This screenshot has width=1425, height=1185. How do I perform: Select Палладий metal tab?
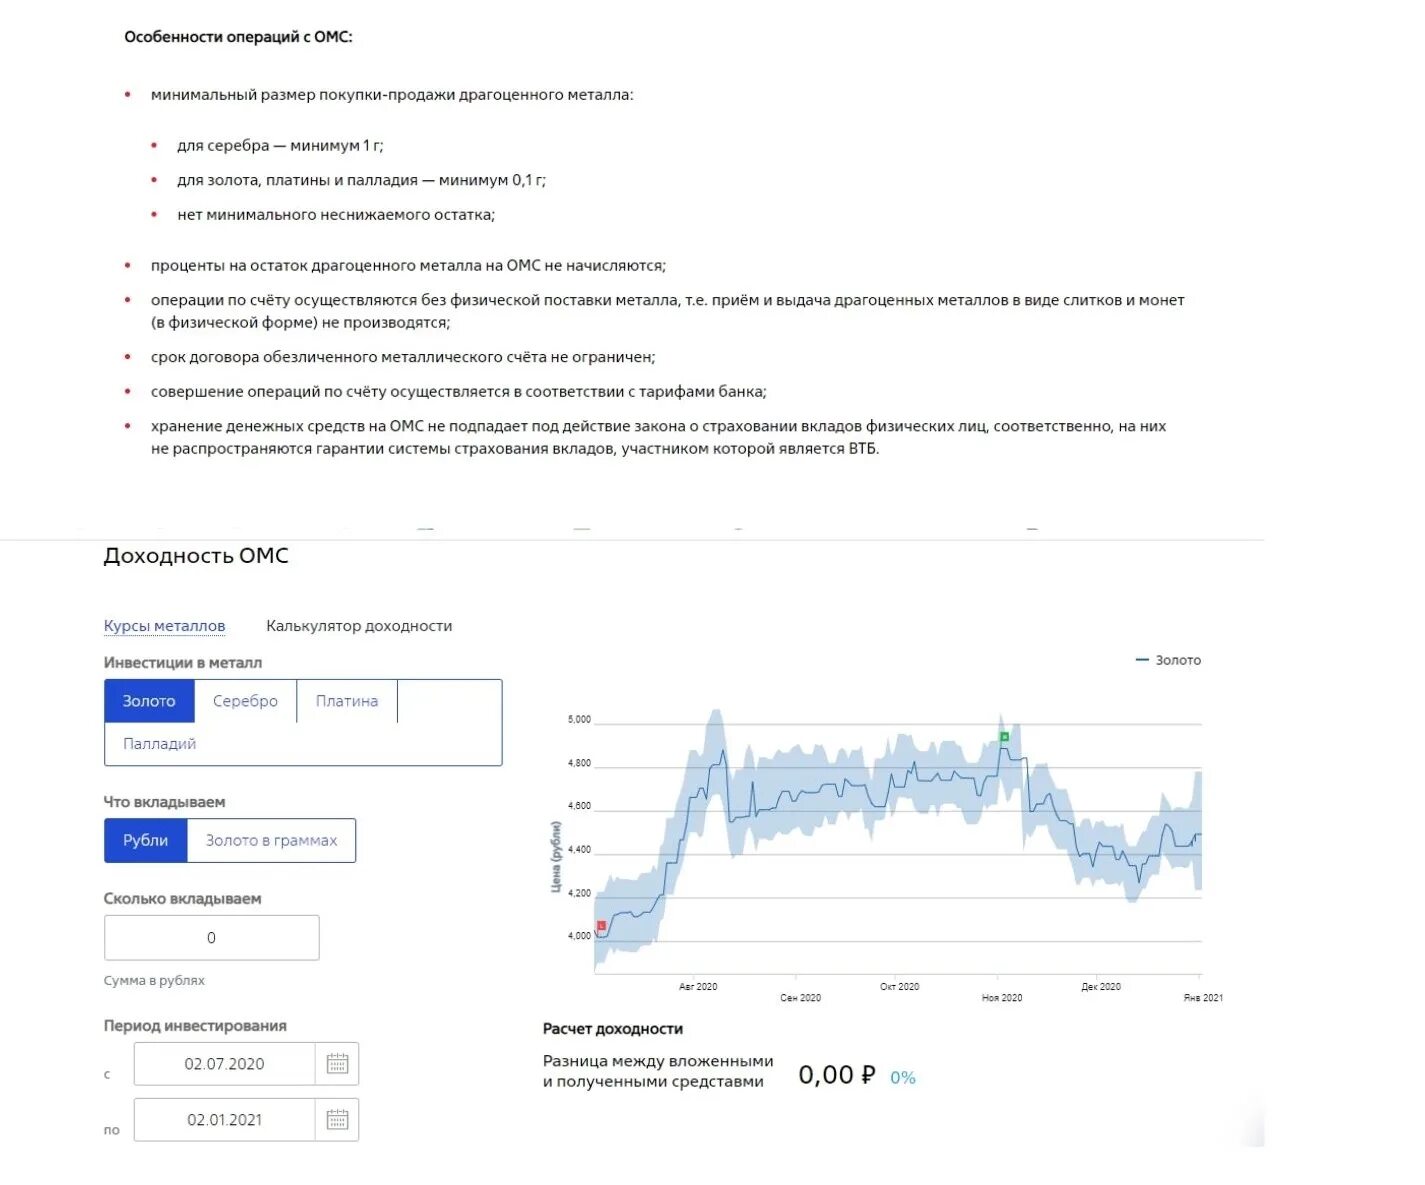coord(159,744)
